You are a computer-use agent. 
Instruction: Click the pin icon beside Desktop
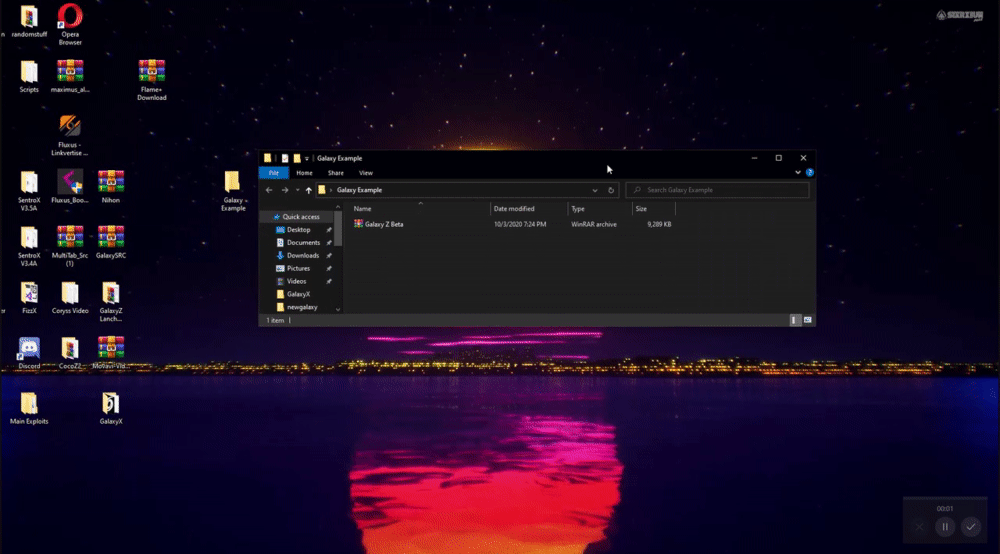329,230
